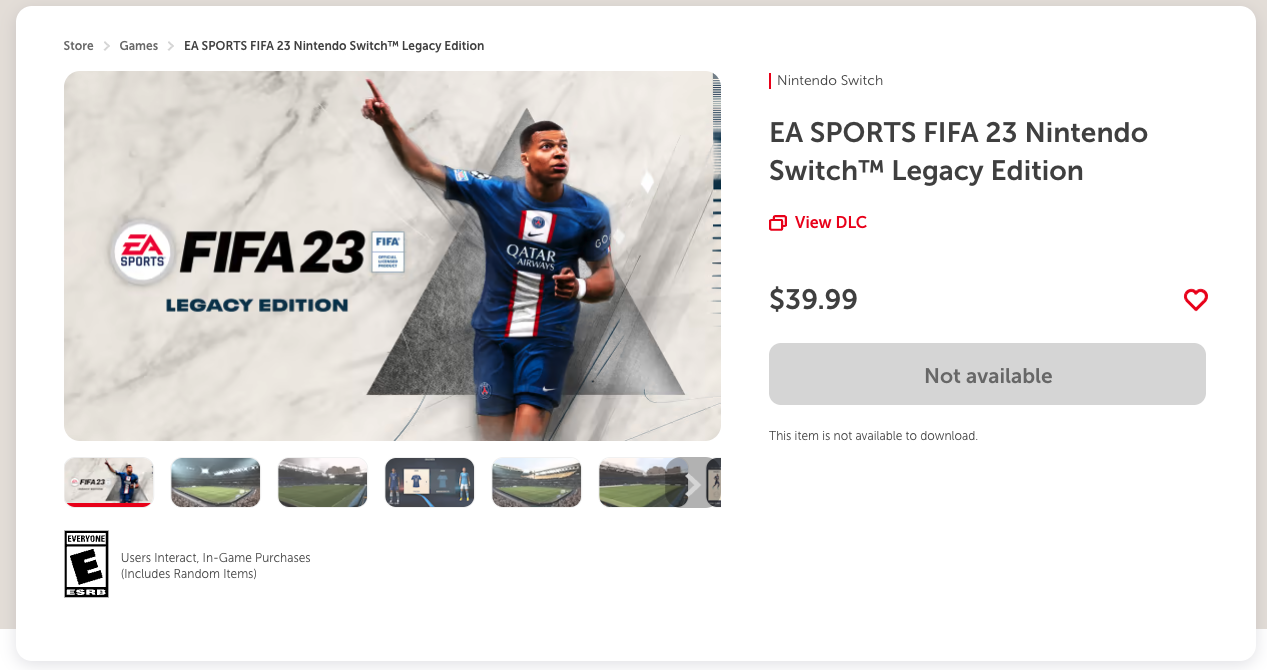The image size is (1267, 670).
Task: Open the second gallery thumbnail of the stadium
Action: (x=216, y=482)
